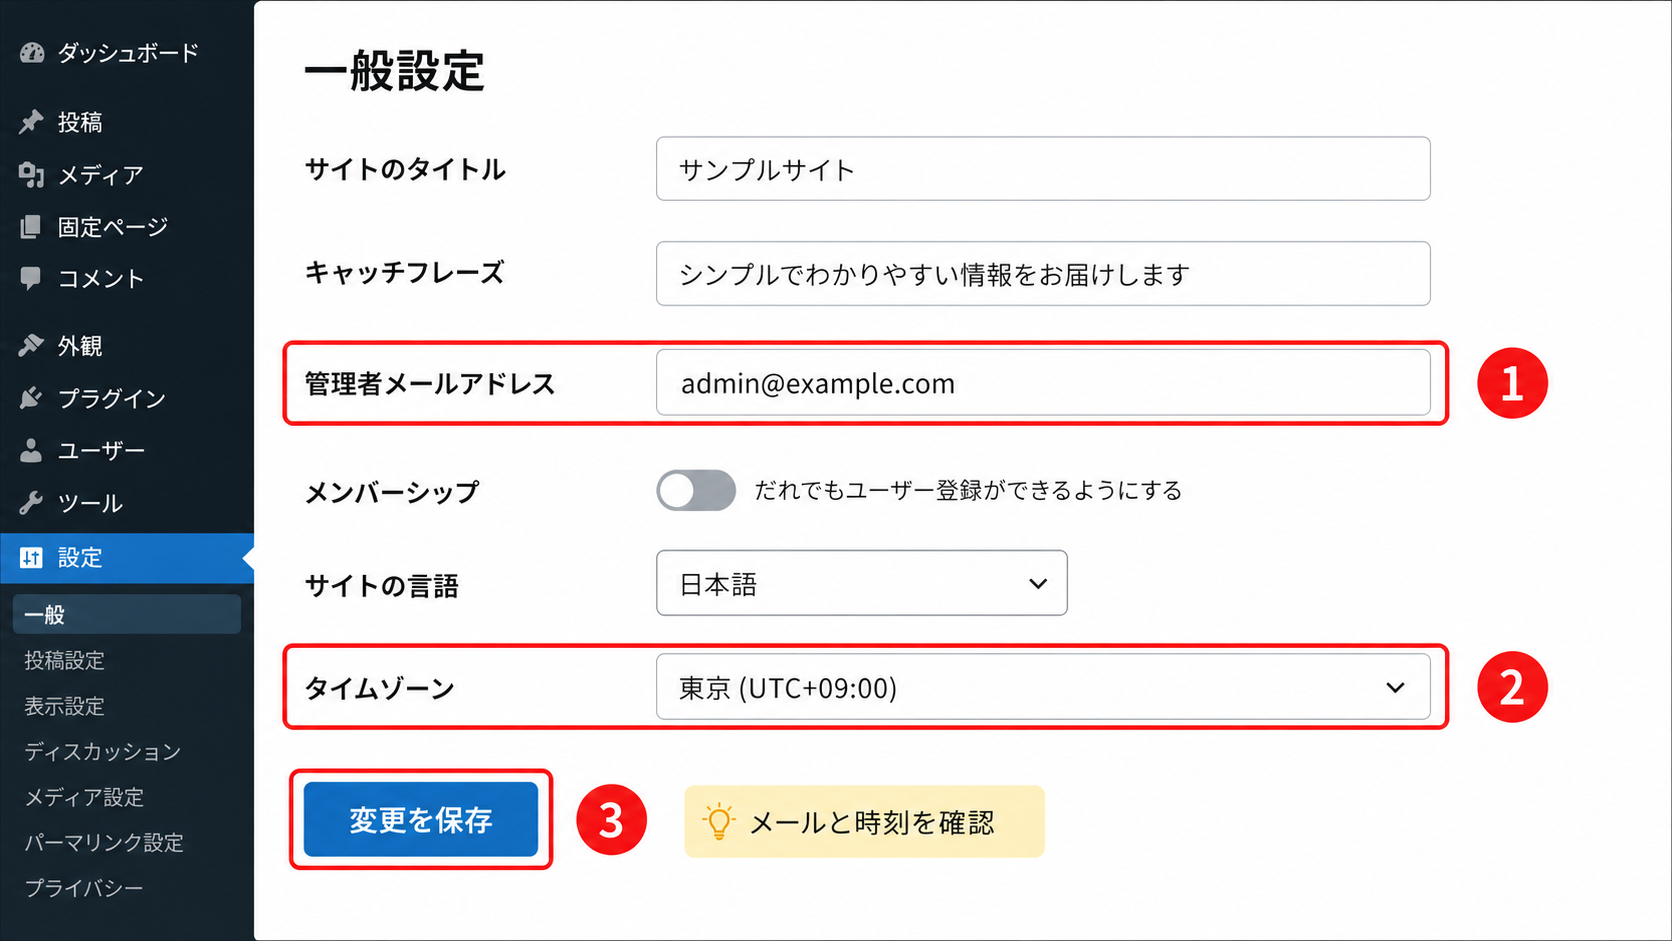1672x941 pixels.
Task: Click the プラグイン plug icon
Action: (x=32, y=398)
